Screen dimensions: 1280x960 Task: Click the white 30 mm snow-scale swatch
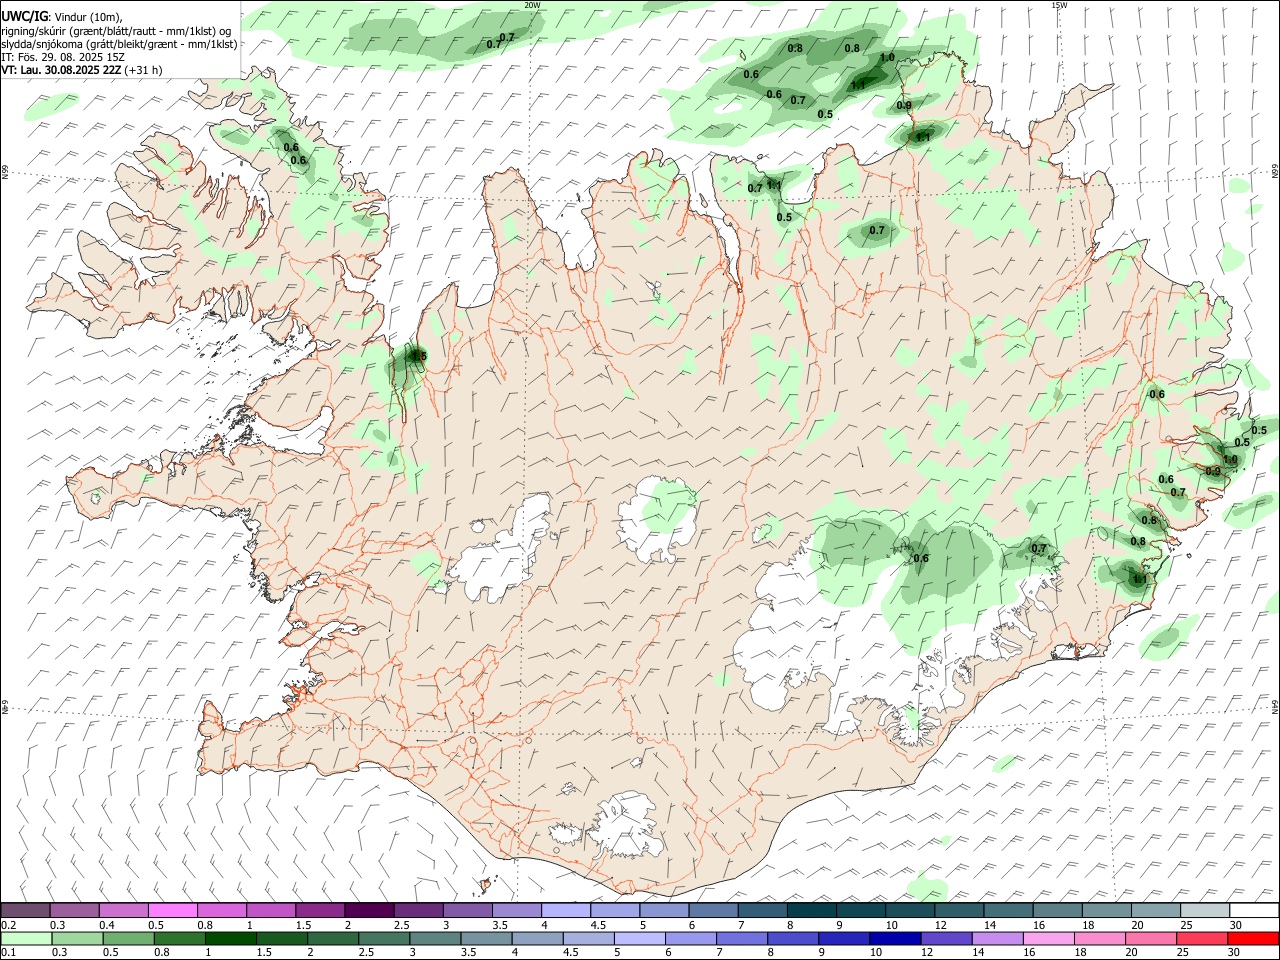[x=1254, y=910]
